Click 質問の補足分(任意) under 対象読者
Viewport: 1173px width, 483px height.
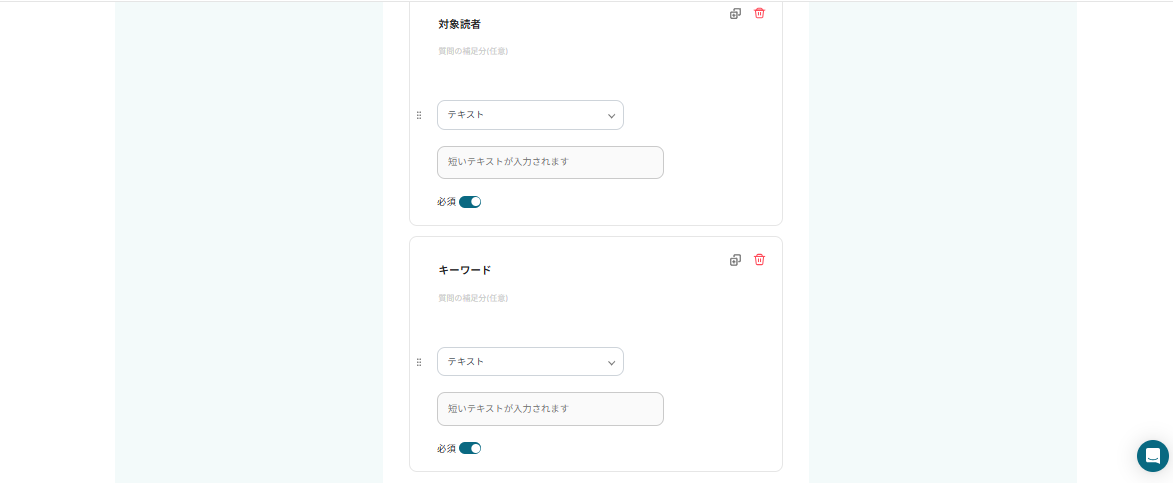click(474, 52)
